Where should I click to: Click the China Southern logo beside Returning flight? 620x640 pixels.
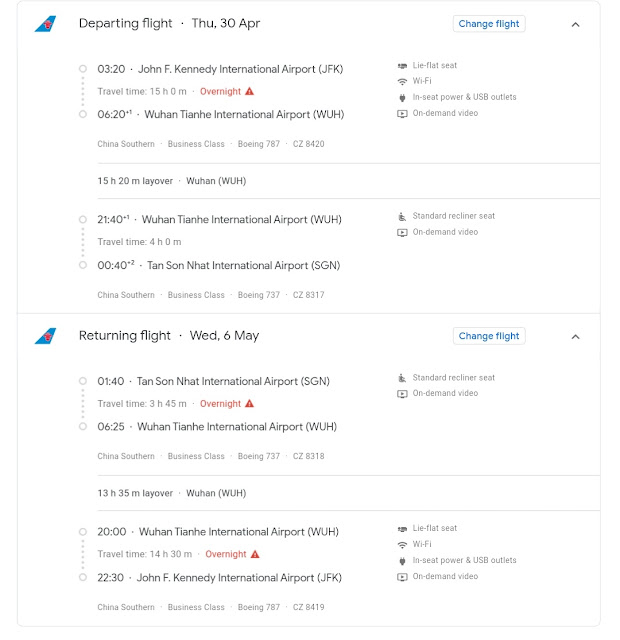[x=45, y=336]
